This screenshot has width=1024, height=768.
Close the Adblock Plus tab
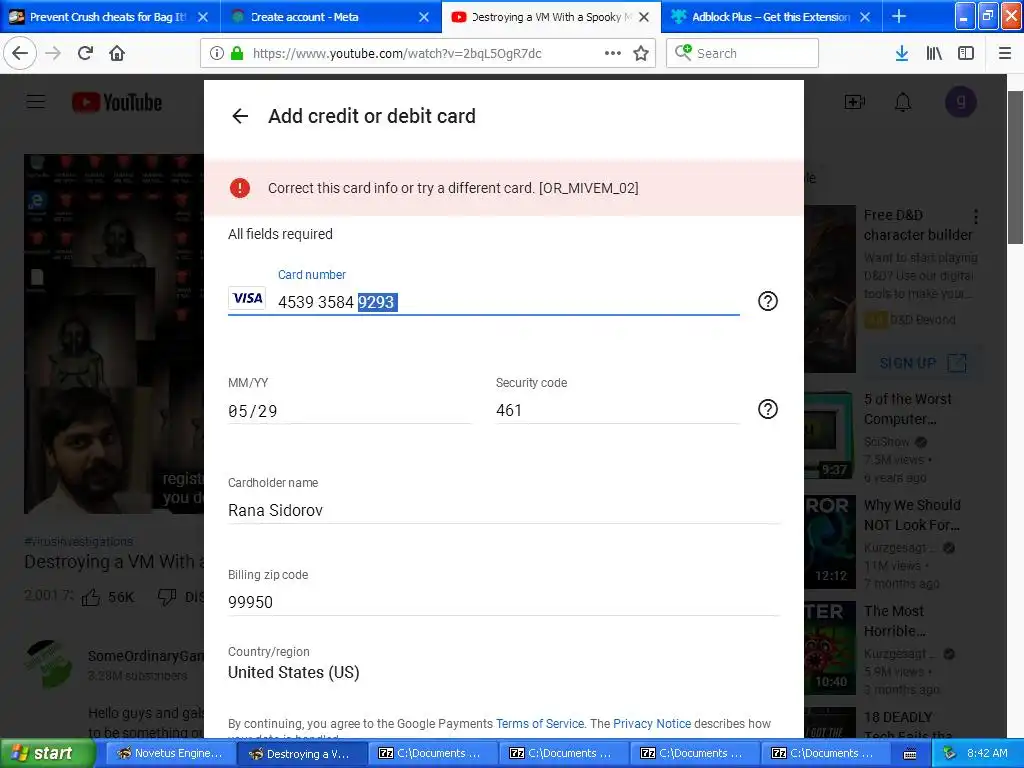pos(865,17)
